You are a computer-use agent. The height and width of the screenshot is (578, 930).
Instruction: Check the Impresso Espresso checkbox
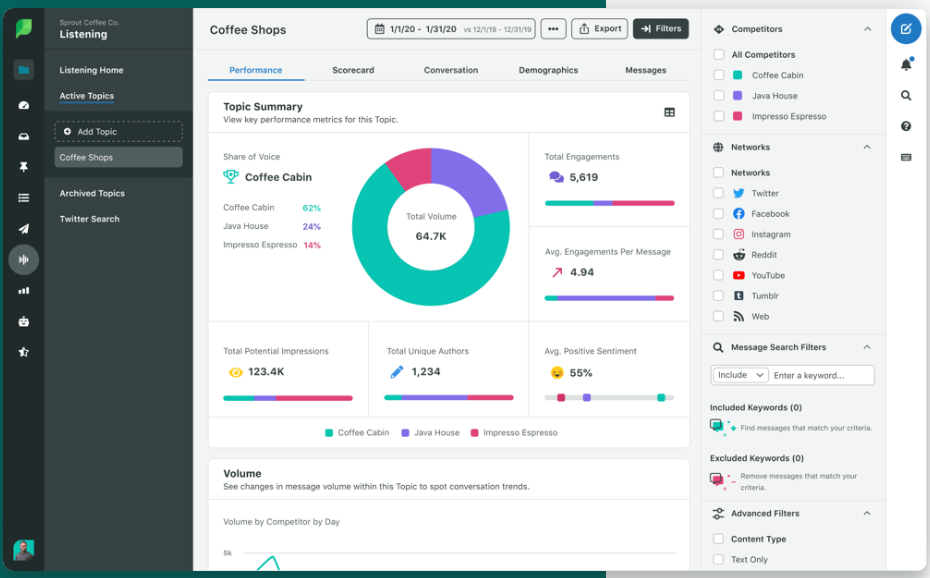(x=719, y=116)
